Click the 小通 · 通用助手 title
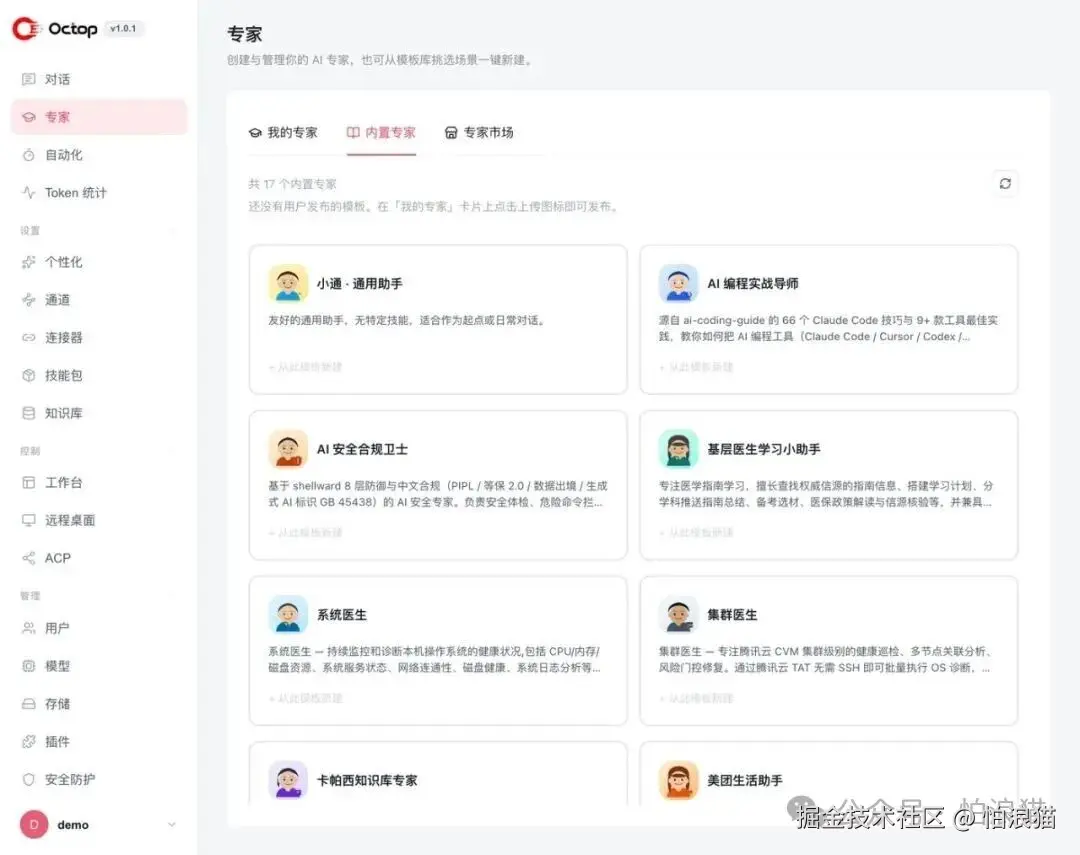1080x855 pixels. [360, 283]
